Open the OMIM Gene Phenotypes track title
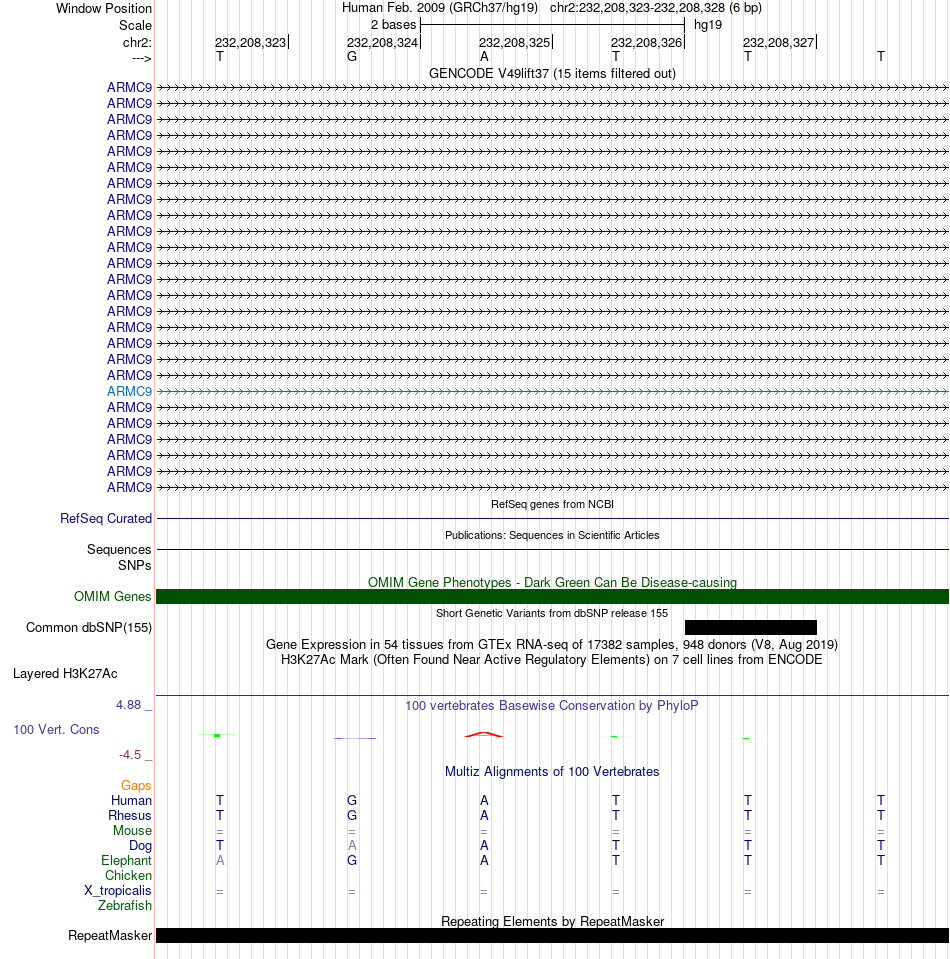The width and height of the screenshot is (950, 959). (552, 582)
